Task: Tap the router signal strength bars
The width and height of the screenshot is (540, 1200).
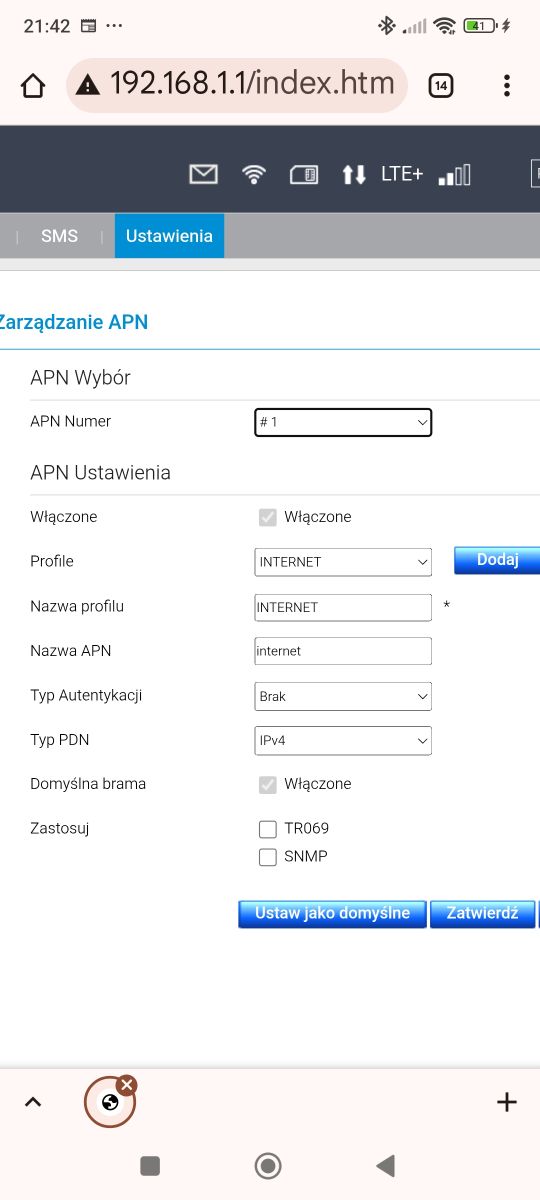Action: pos(455,175)
